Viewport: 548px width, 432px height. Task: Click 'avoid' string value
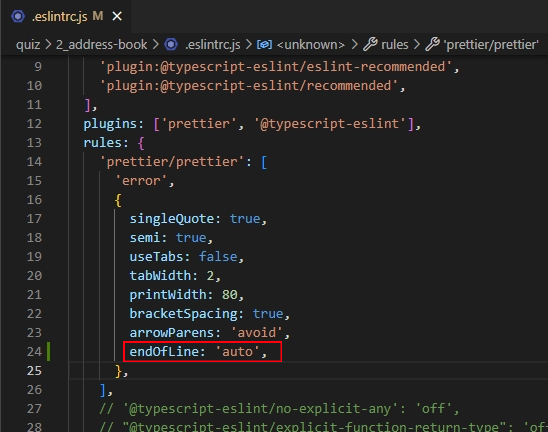257,333
